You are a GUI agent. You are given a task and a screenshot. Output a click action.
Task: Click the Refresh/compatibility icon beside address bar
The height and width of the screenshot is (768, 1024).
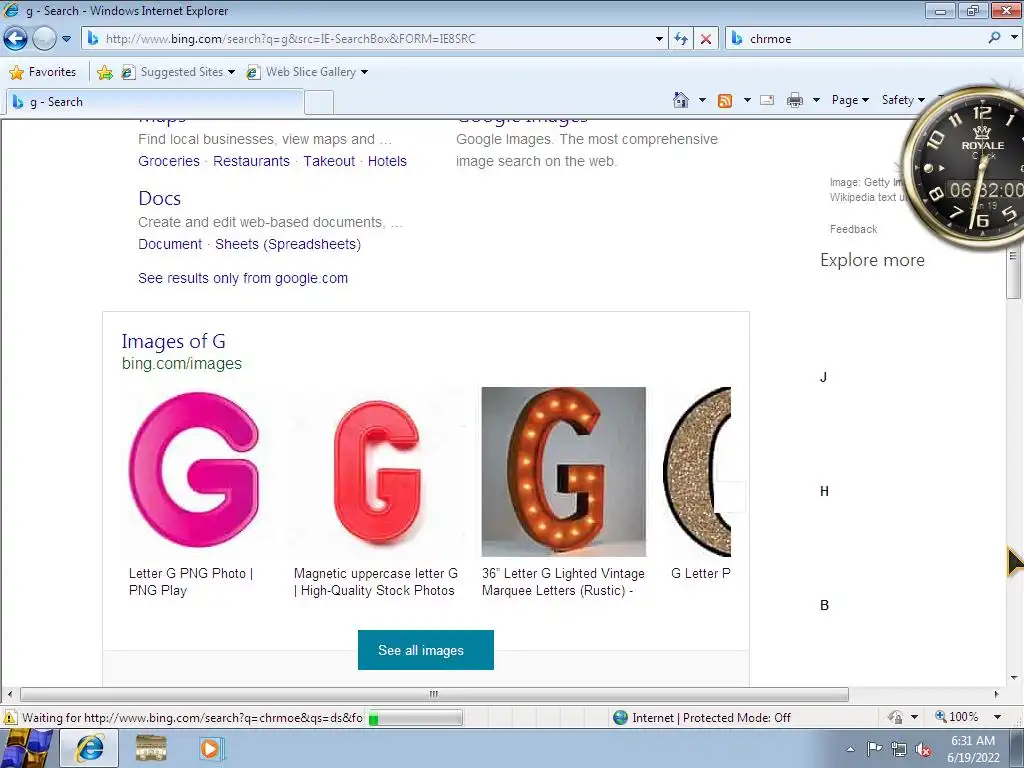coord(681,39)
